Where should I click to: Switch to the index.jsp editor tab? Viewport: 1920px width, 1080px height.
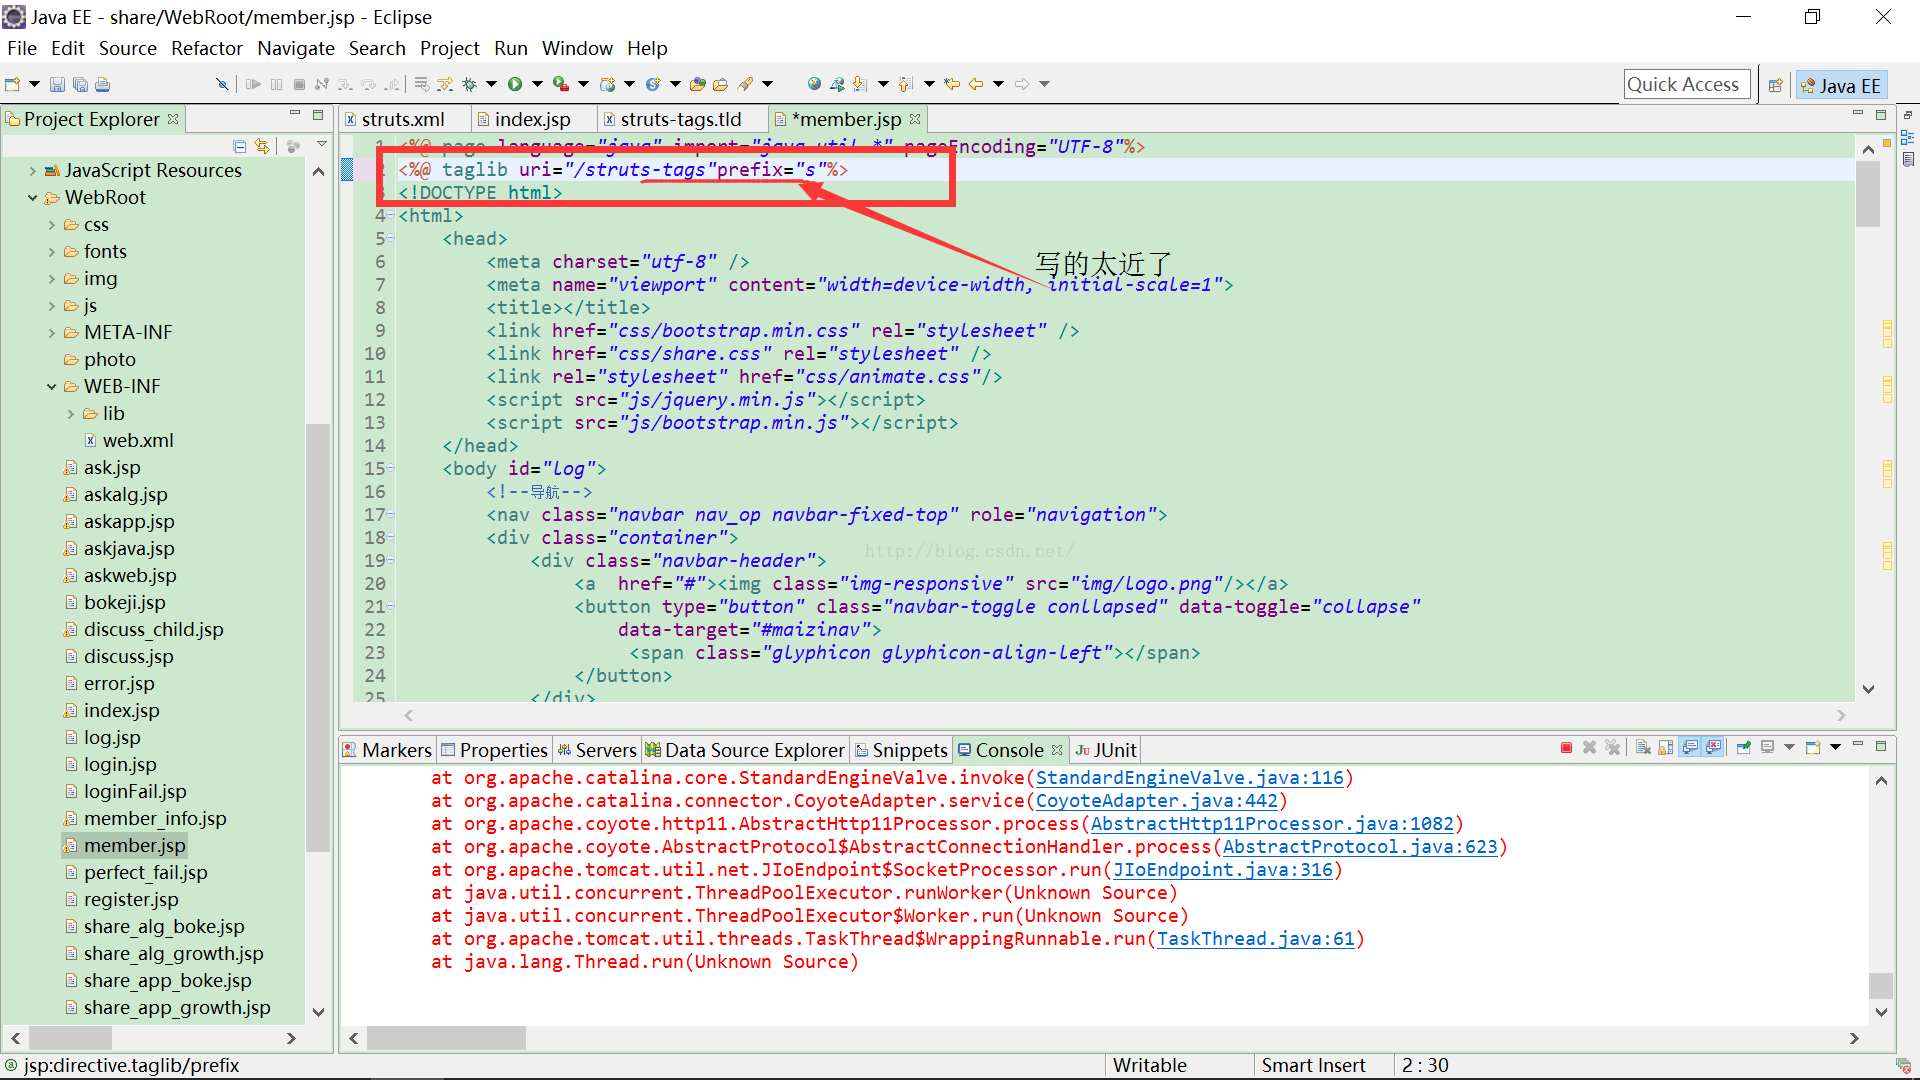point(532,119)
